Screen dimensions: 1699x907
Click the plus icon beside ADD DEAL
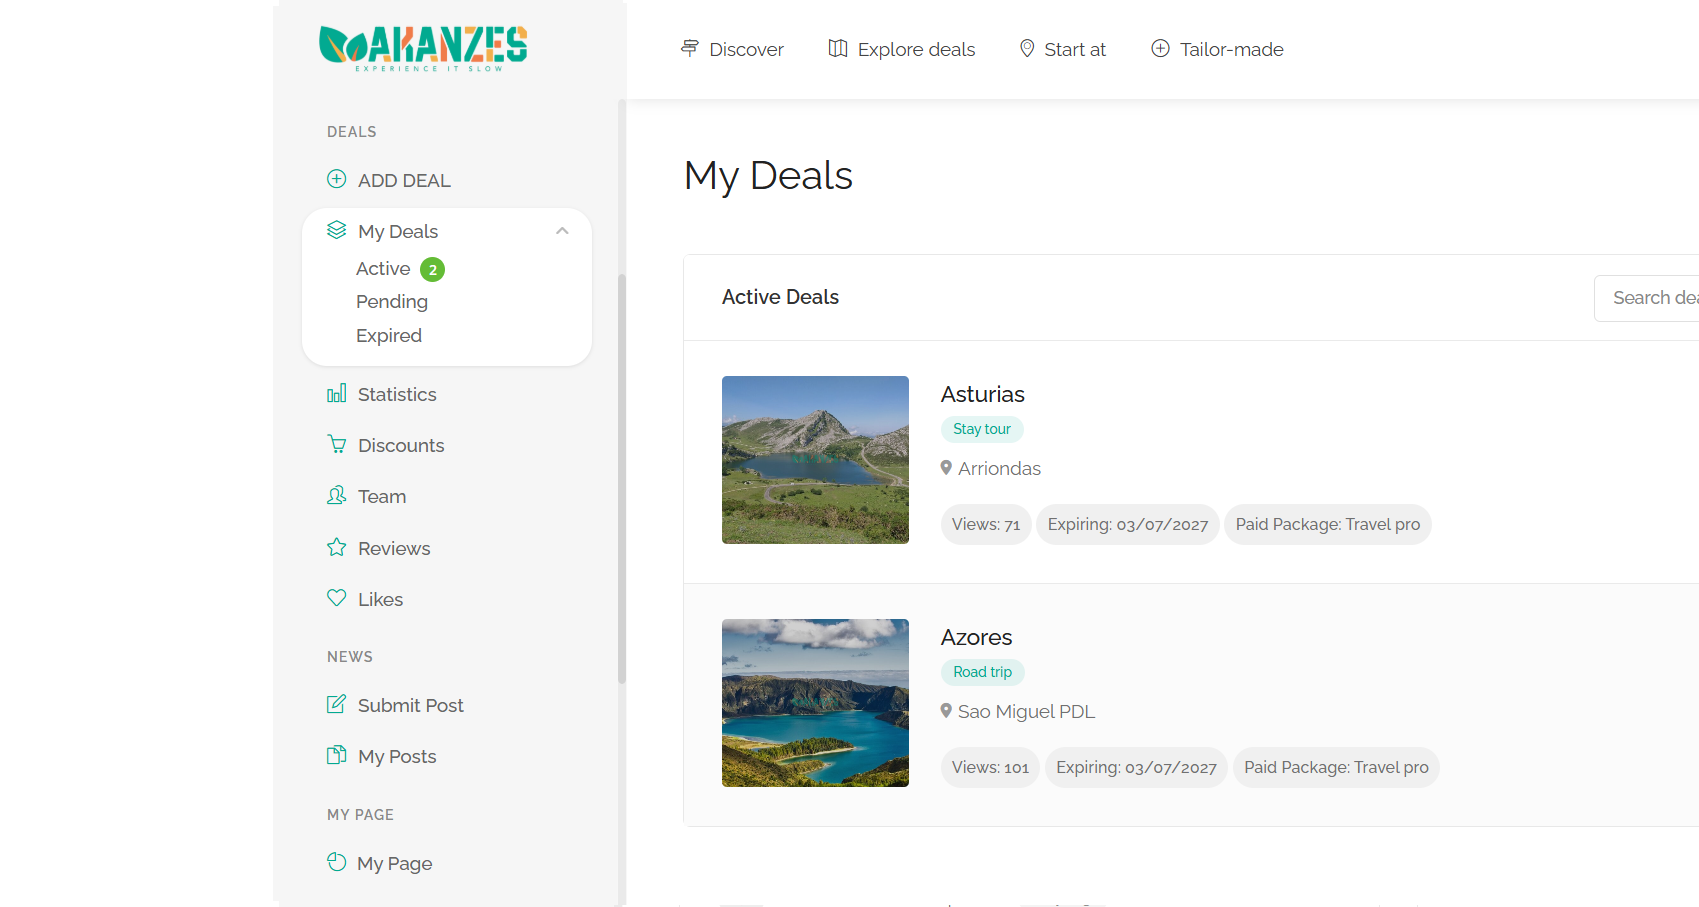click(337, 179)
